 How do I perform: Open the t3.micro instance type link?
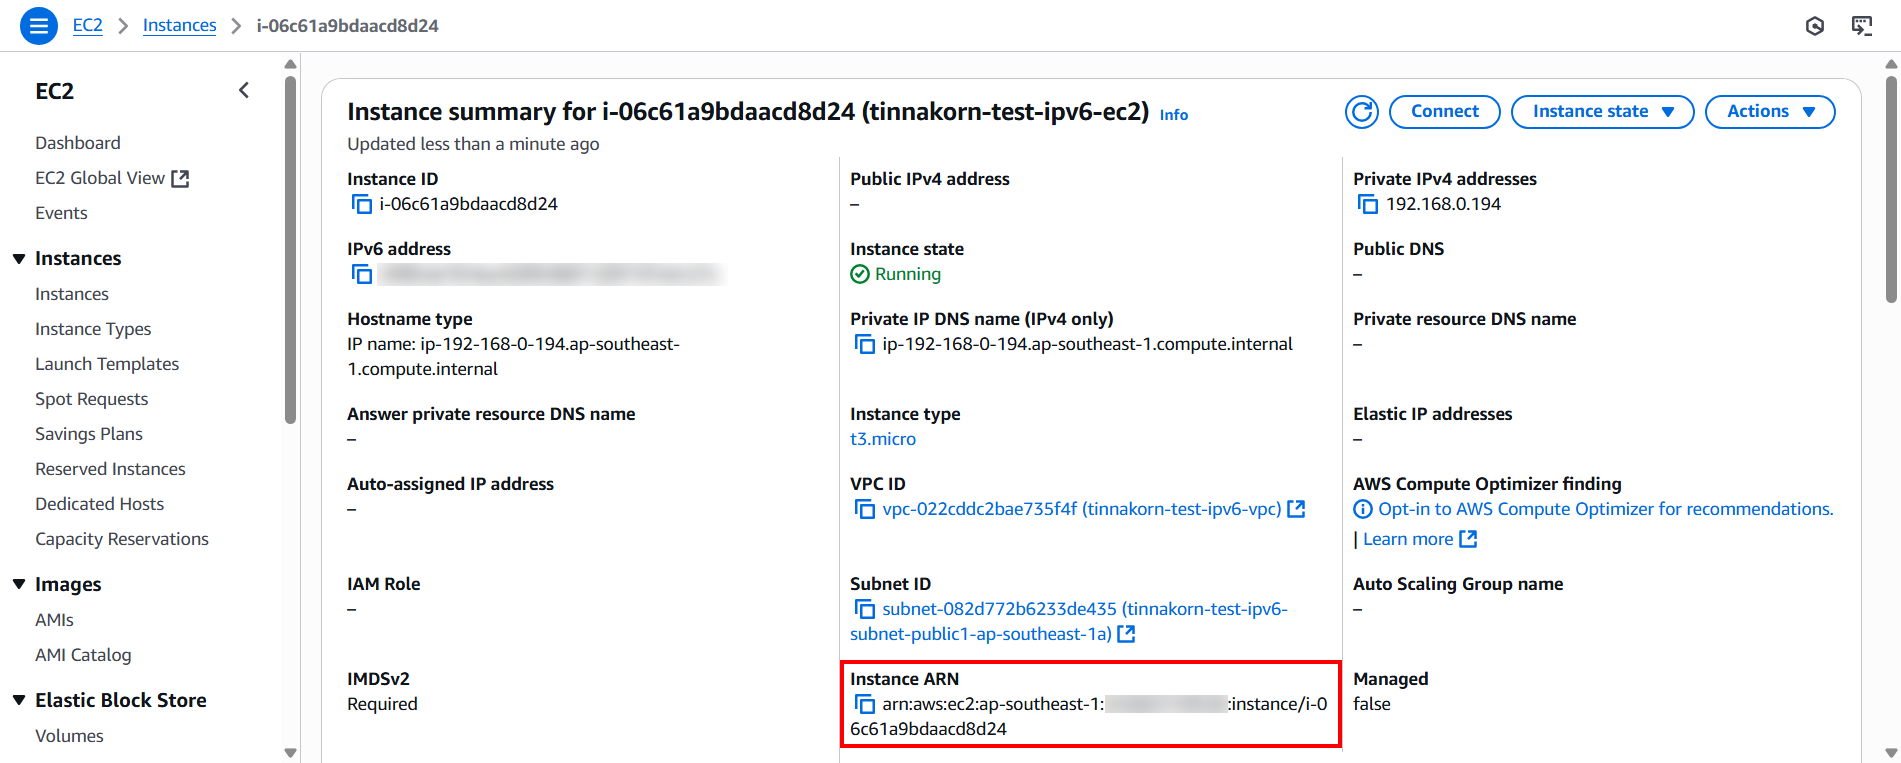coord(882,439)
